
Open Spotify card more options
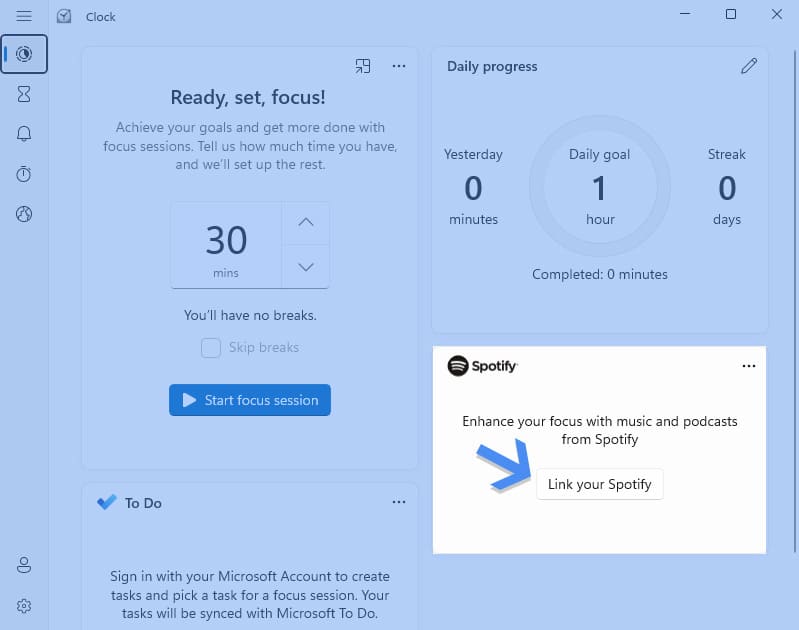click(x=749, y=366)
